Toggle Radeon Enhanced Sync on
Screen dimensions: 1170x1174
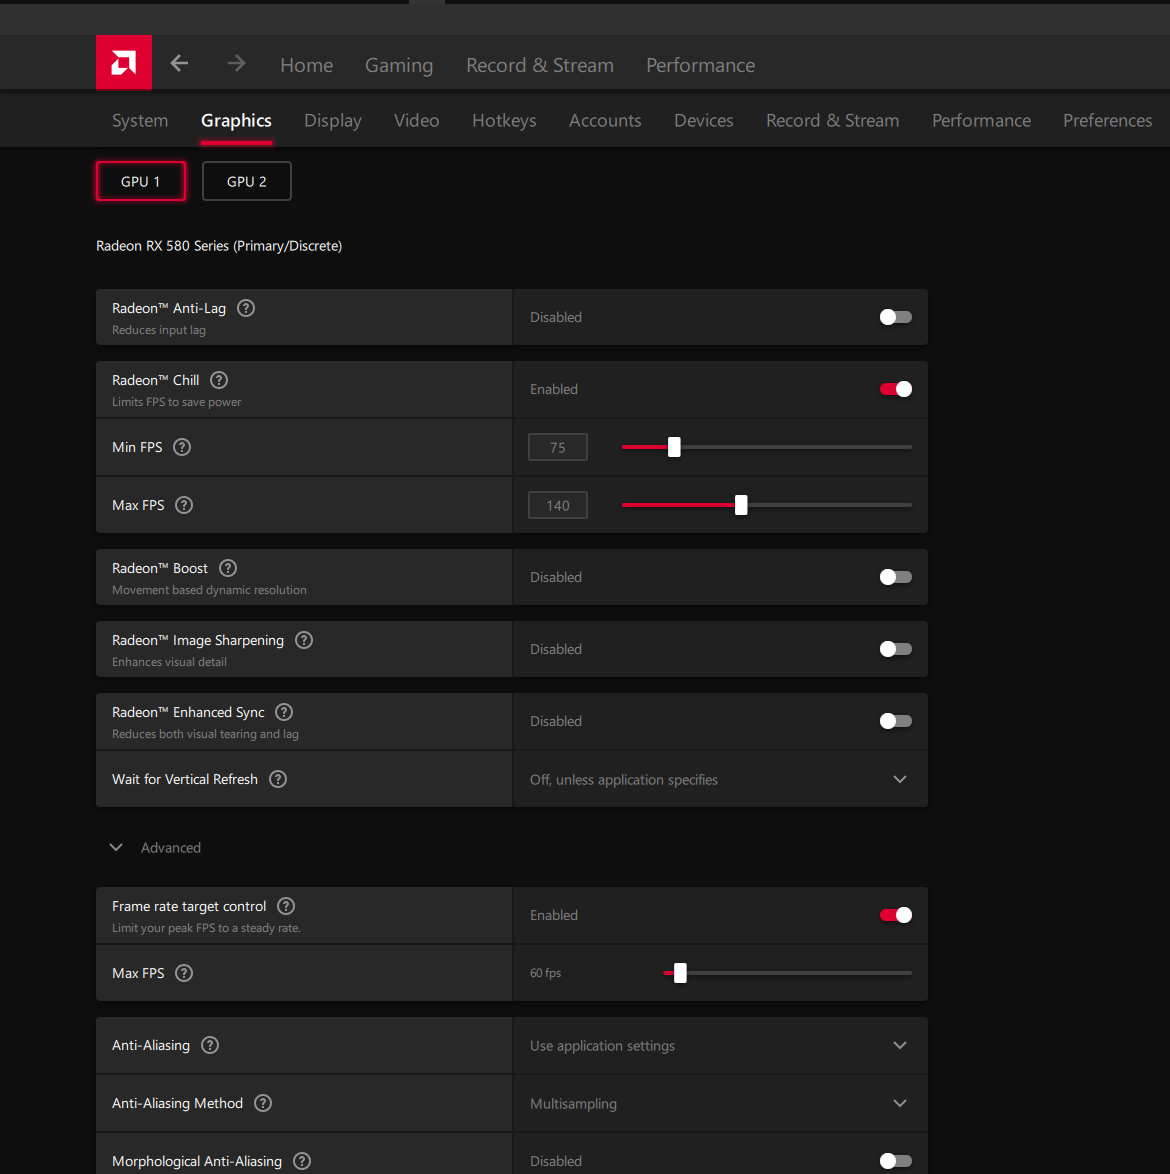tap(895, 720)
